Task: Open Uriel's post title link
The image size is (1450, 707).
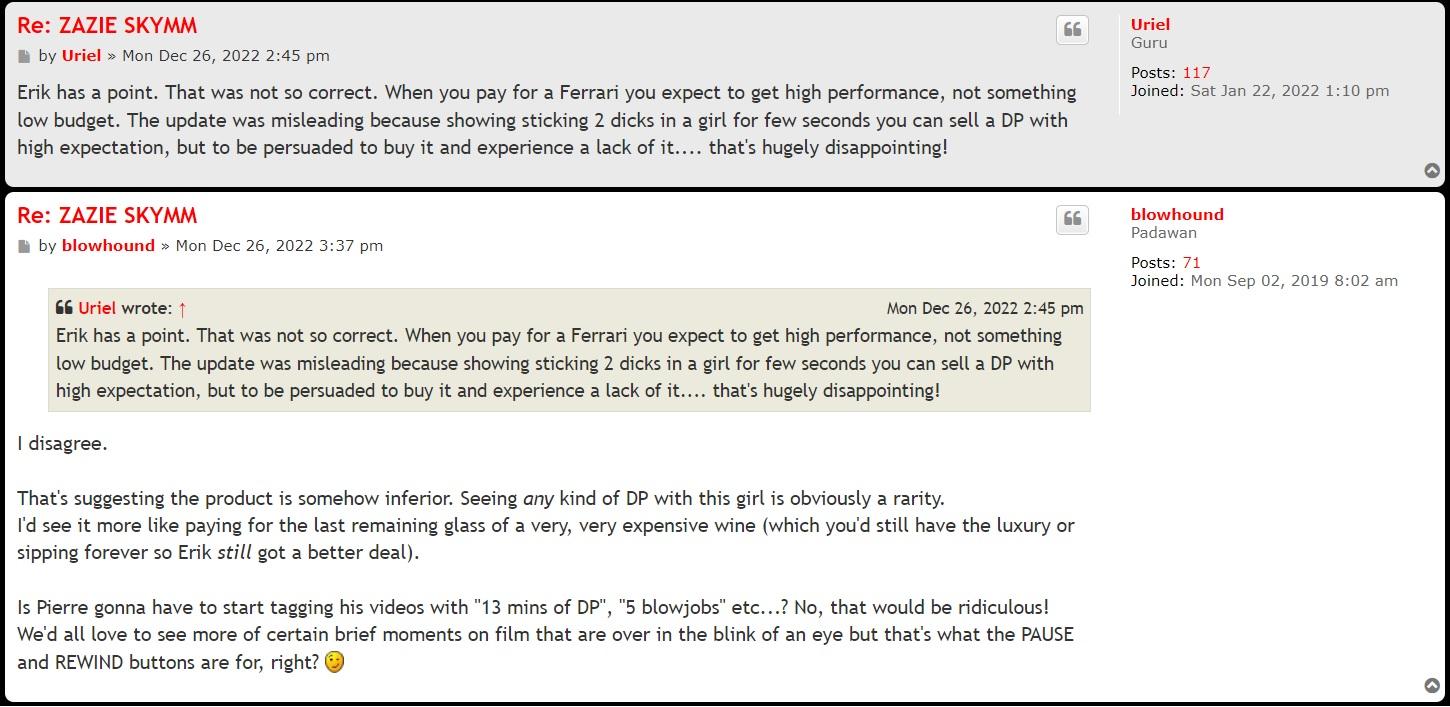Action: pos(107,25)
